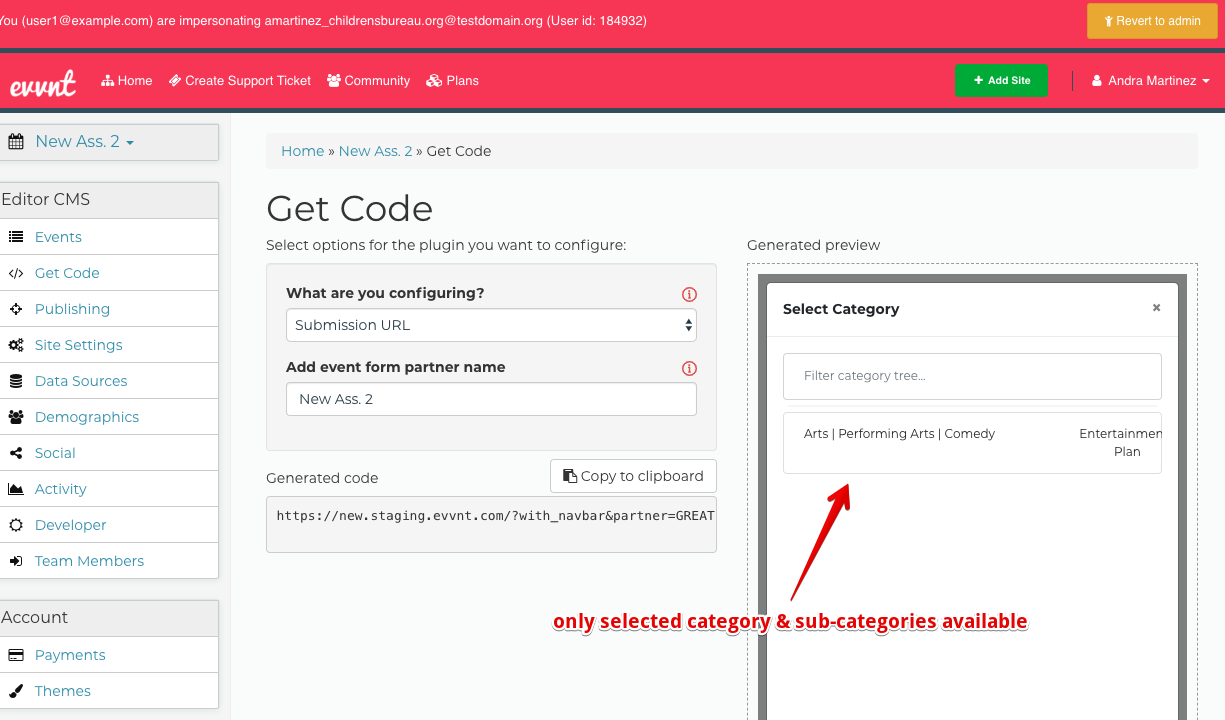The width and height of the screenshot is (1225, 720).
Task: Click the Data Sources database icon
Action: pyautogui.click(x=16, y=381)
